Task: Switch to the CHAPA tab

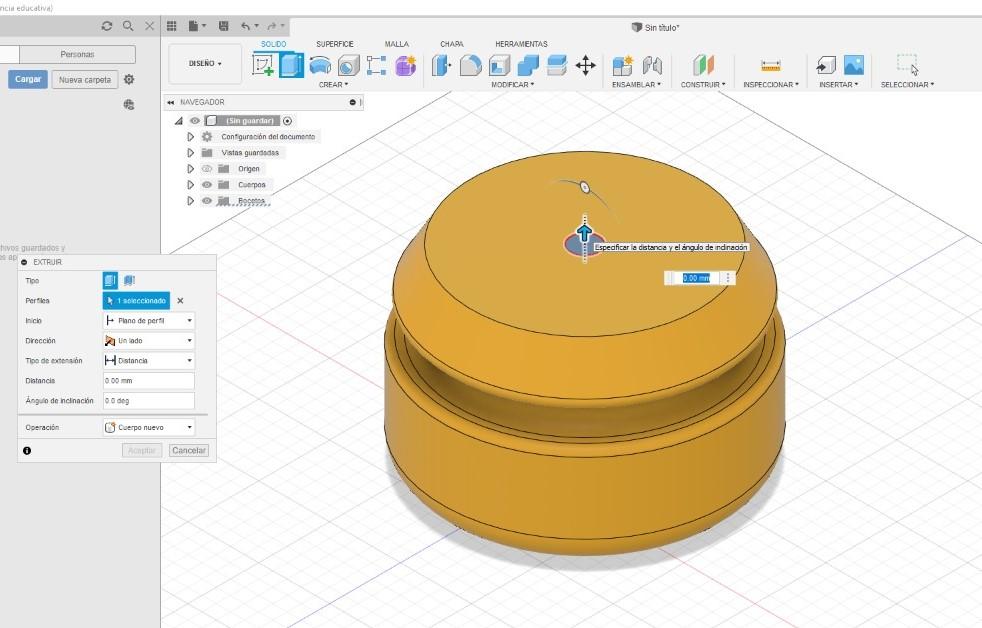Action: click(452, 44)
